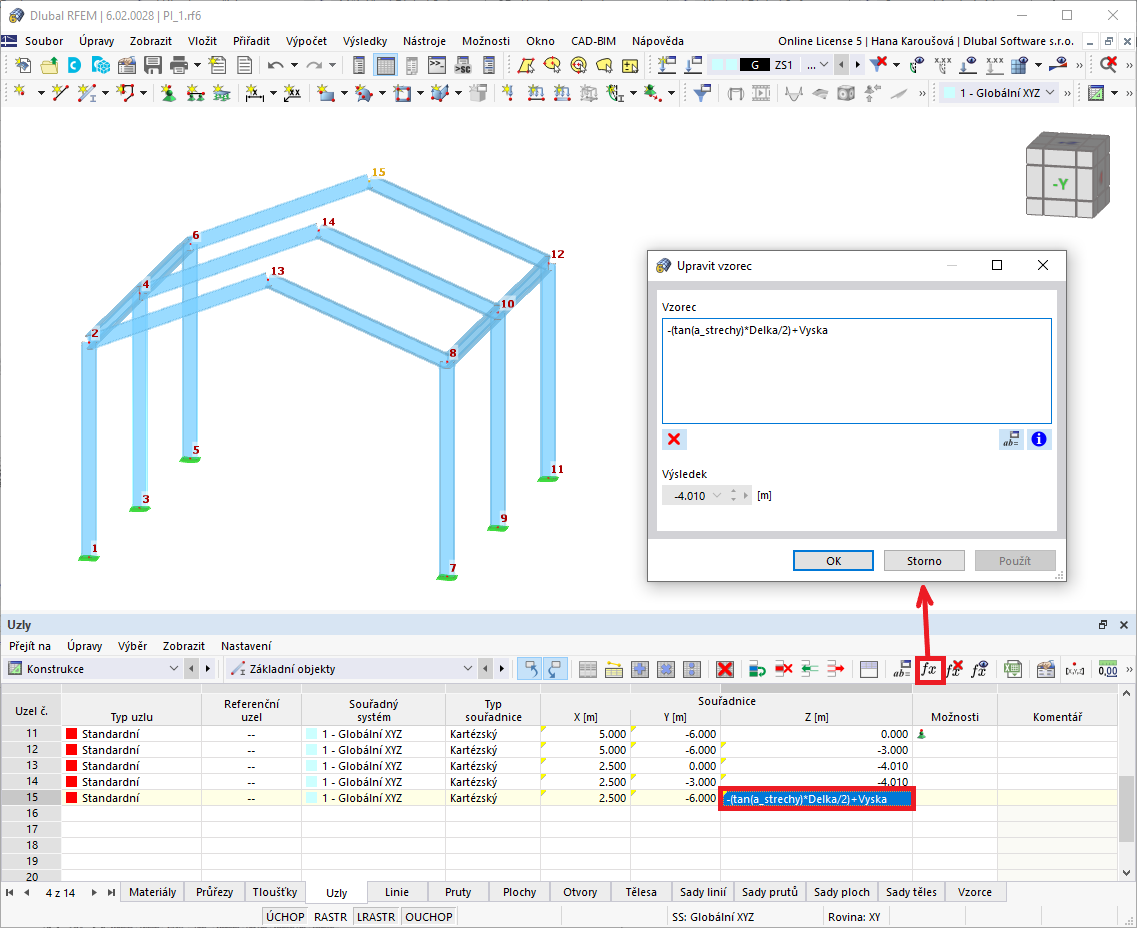Expand the undo history dropdown arrow
This screenshot has width=1137, height=928.
(x=294, y=65)
